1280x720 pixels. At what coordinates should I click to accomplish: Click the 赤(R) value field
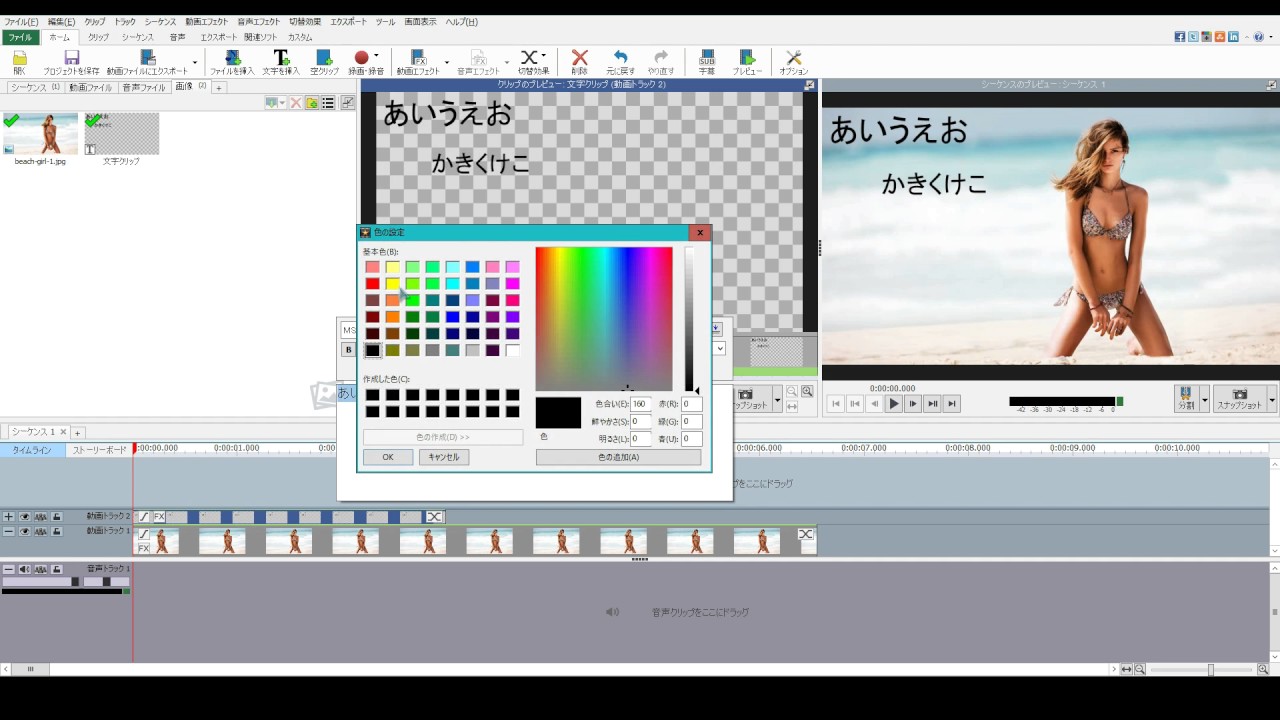click(x=691, y=404)
